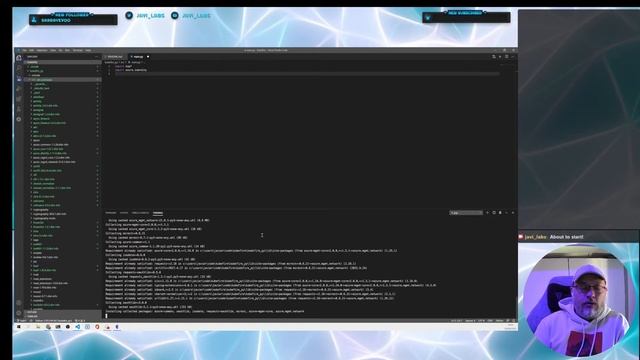Image resolution: width=640 pixels, height=360 pixels.
Task: Create a new terminal with plus icon
Action: click(487, 213)
